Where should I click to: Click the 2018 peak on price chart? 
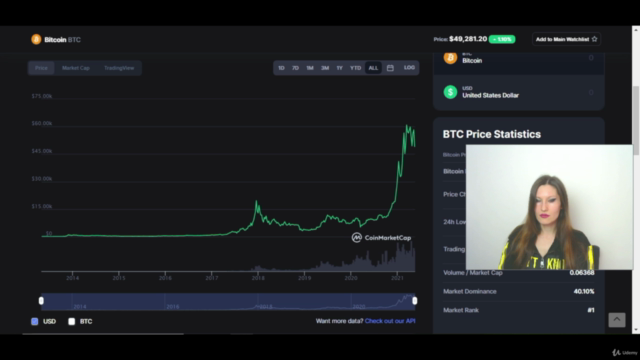[x=256, y=202]
